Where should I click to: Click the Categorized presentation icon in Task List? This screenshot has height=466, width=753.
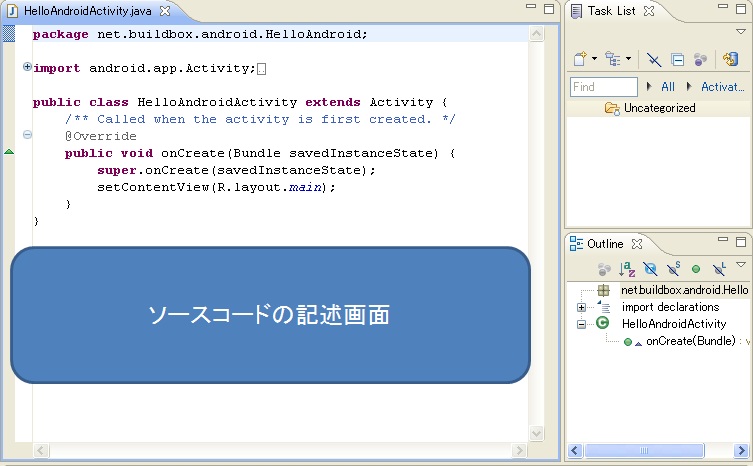[612, 59]
